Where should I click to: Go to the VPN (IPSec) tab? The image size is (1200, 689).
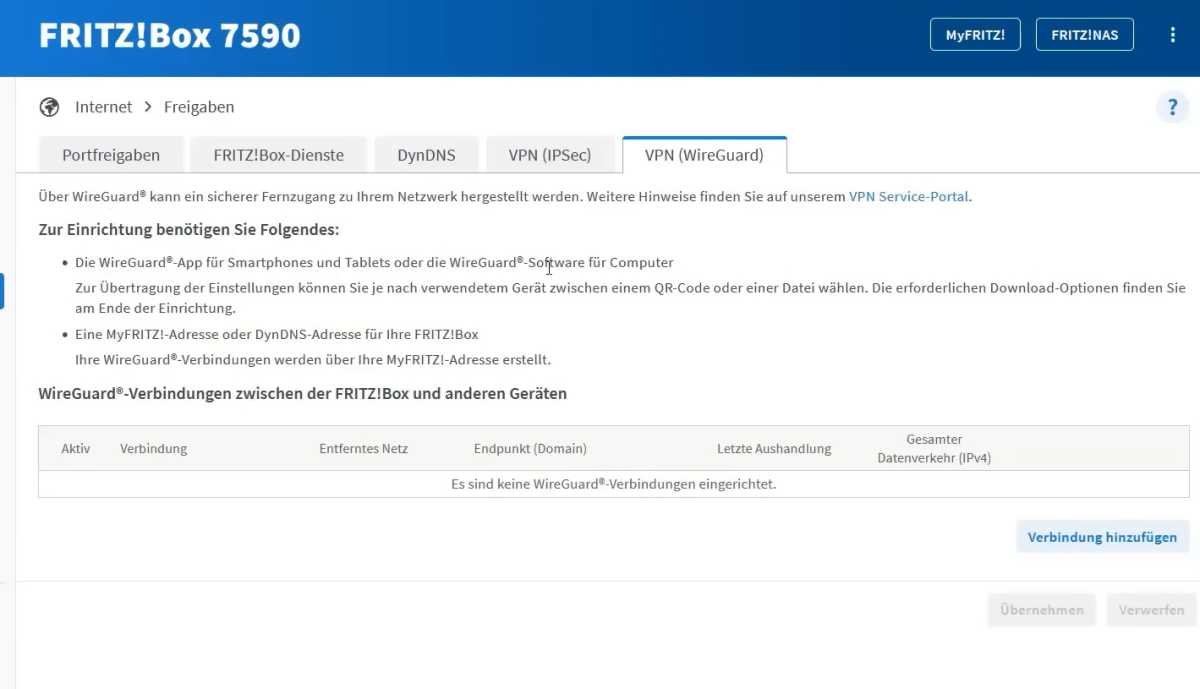(549, 155)
